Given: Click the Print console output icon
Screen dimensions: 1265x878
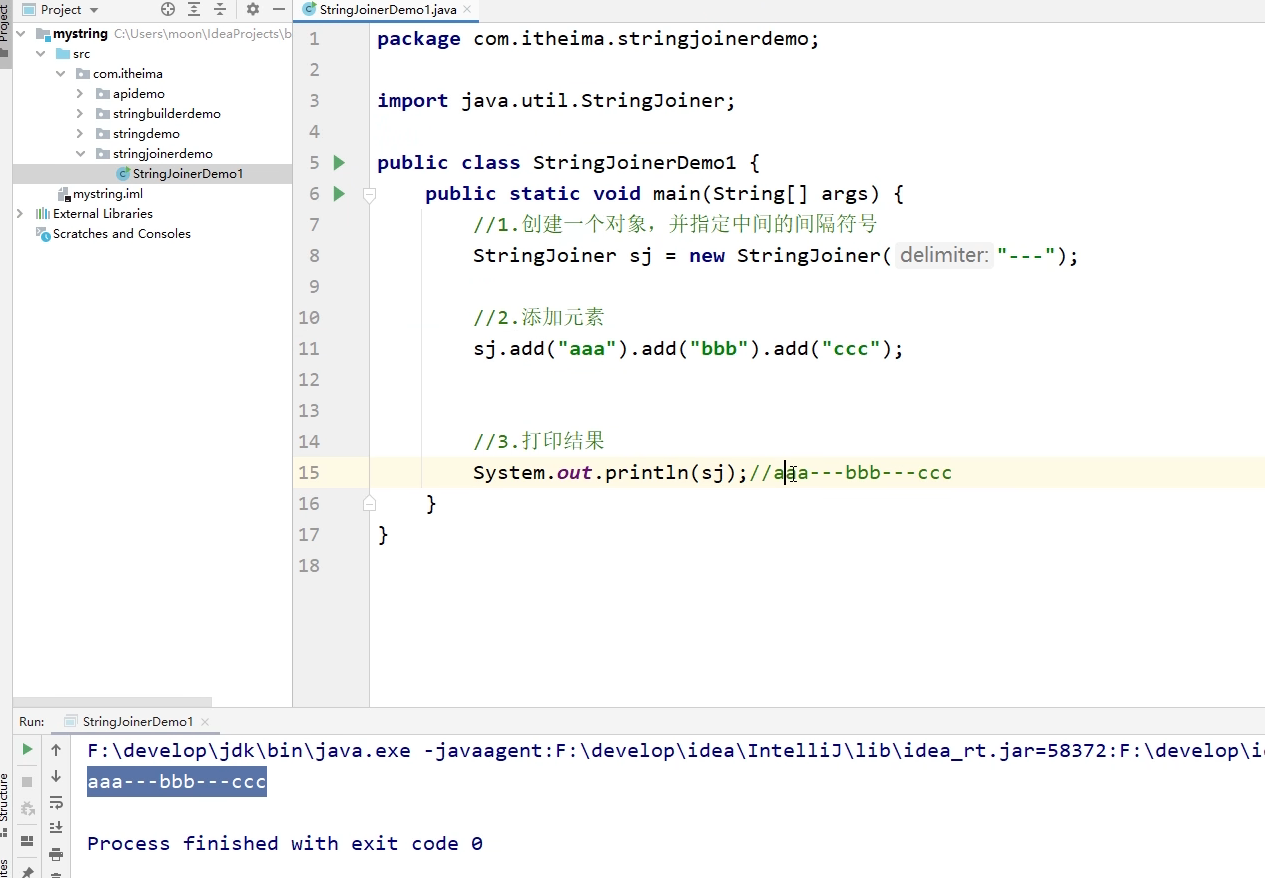Looking at the screenshot, I should [x=56, y=853].
